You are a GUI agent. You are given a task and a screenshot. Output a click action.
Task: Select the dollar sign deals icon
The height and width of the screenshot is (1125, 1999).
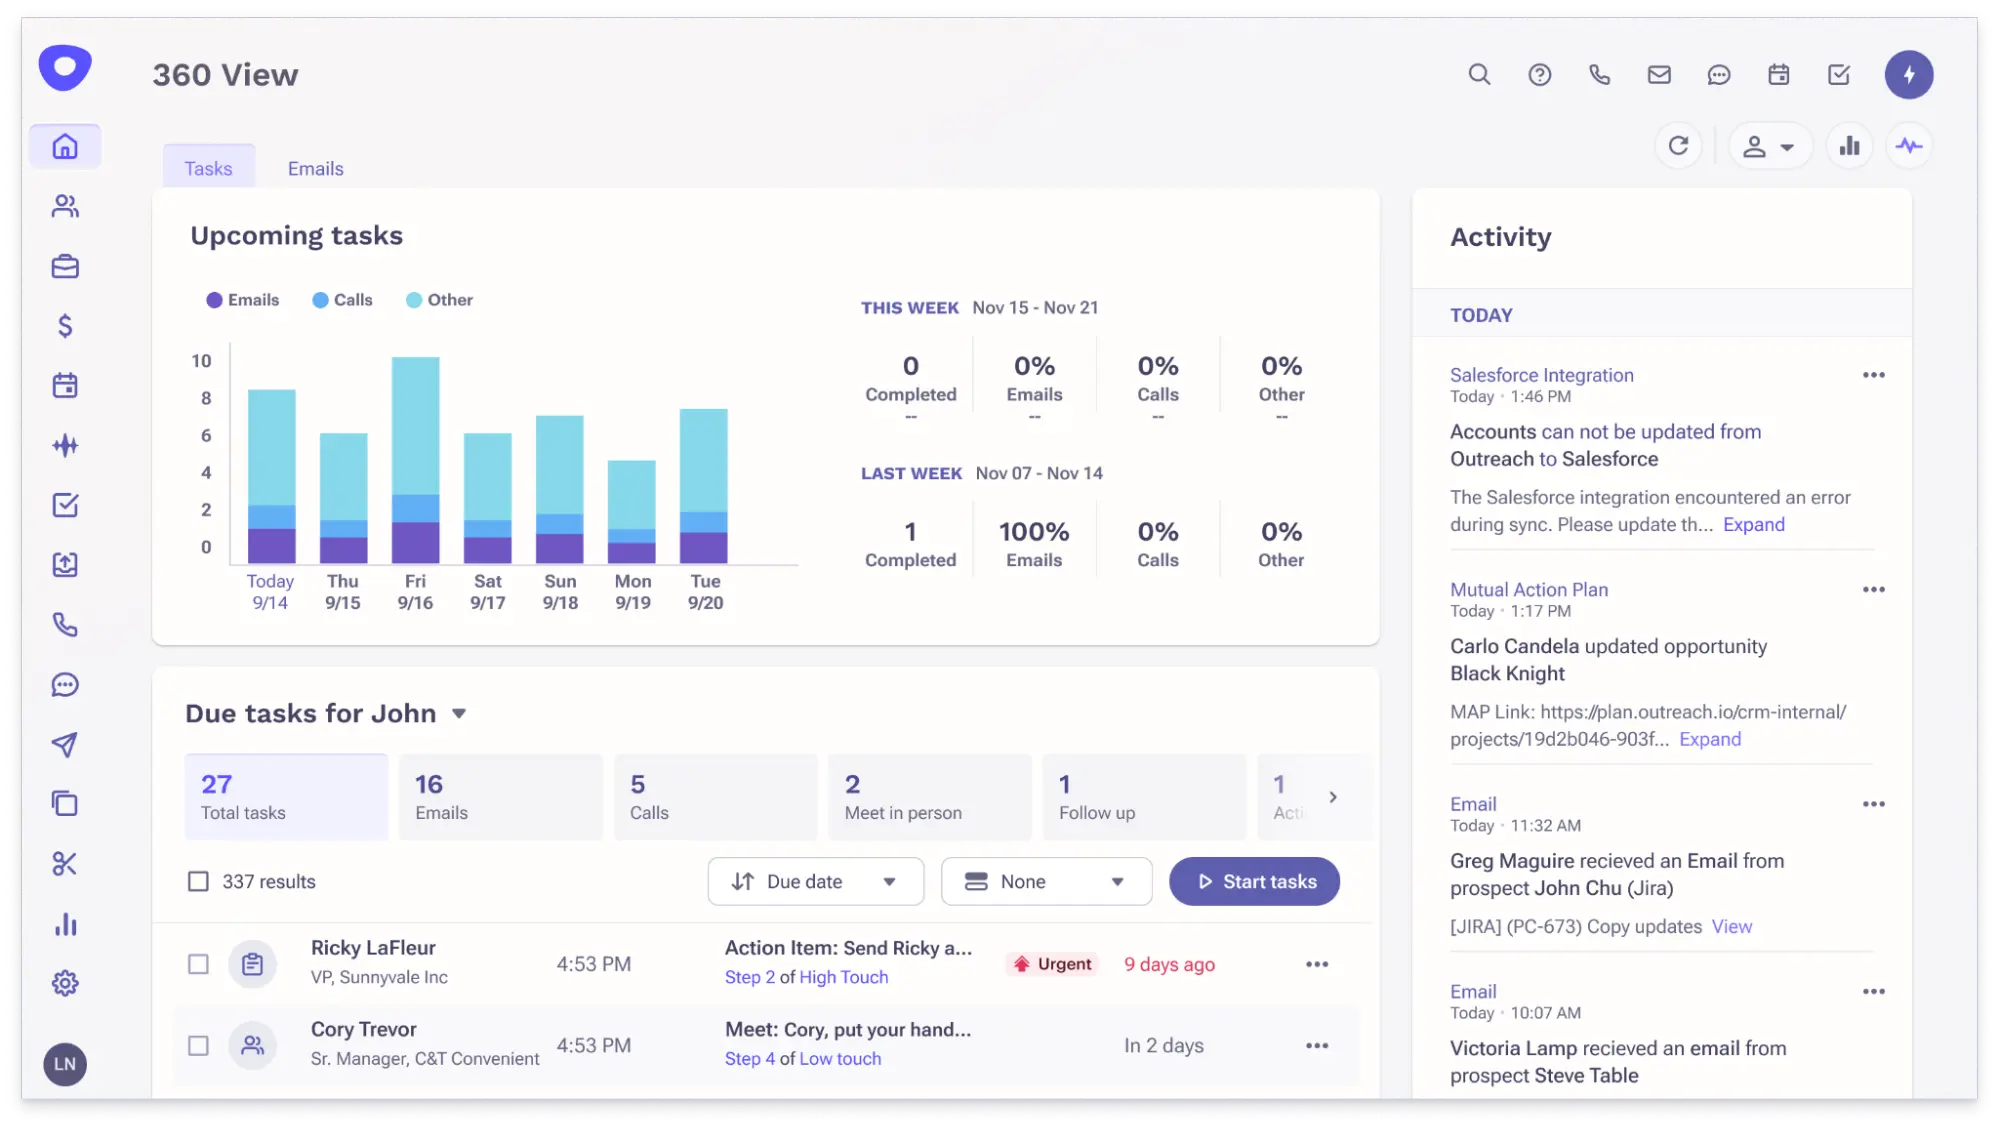pyautogui.click(x=64, y=325)
